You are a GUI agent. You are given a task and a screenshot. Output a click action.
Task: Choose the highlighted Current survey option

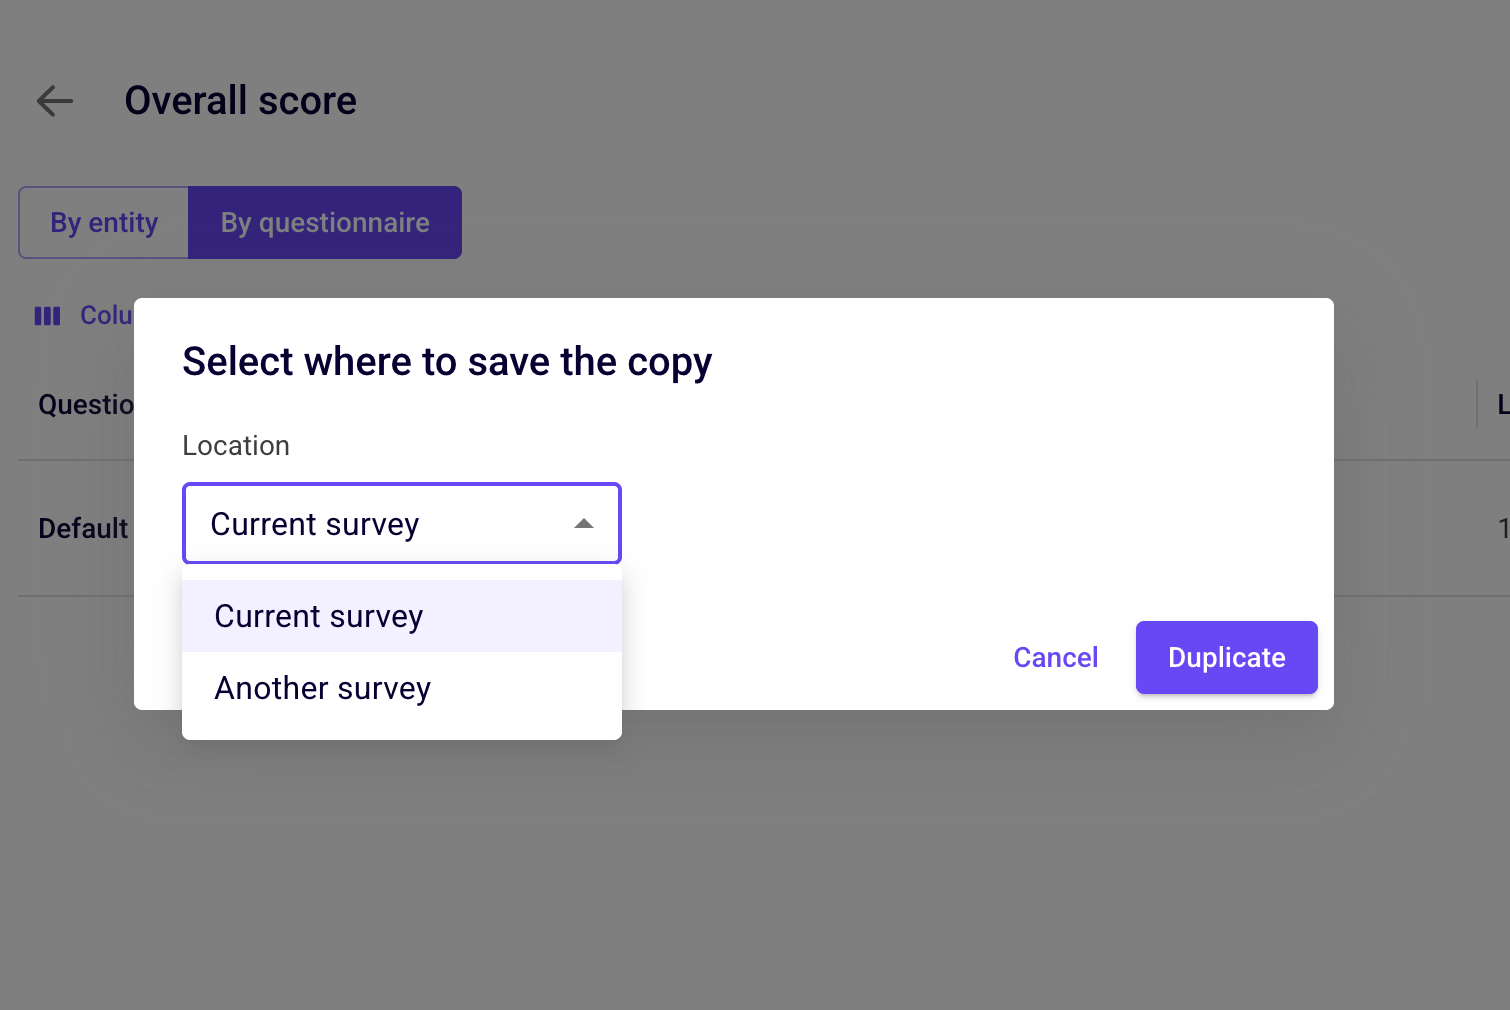pyautogui.click(x=402, y=616)
